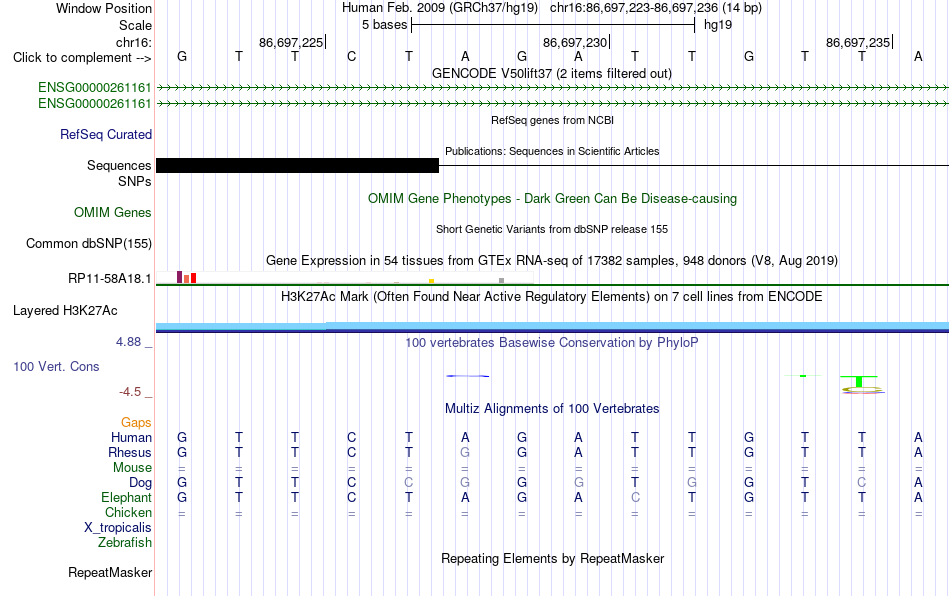950x596 pixels.
Task: Select the Chicken species row label
Action: (128, 512)
